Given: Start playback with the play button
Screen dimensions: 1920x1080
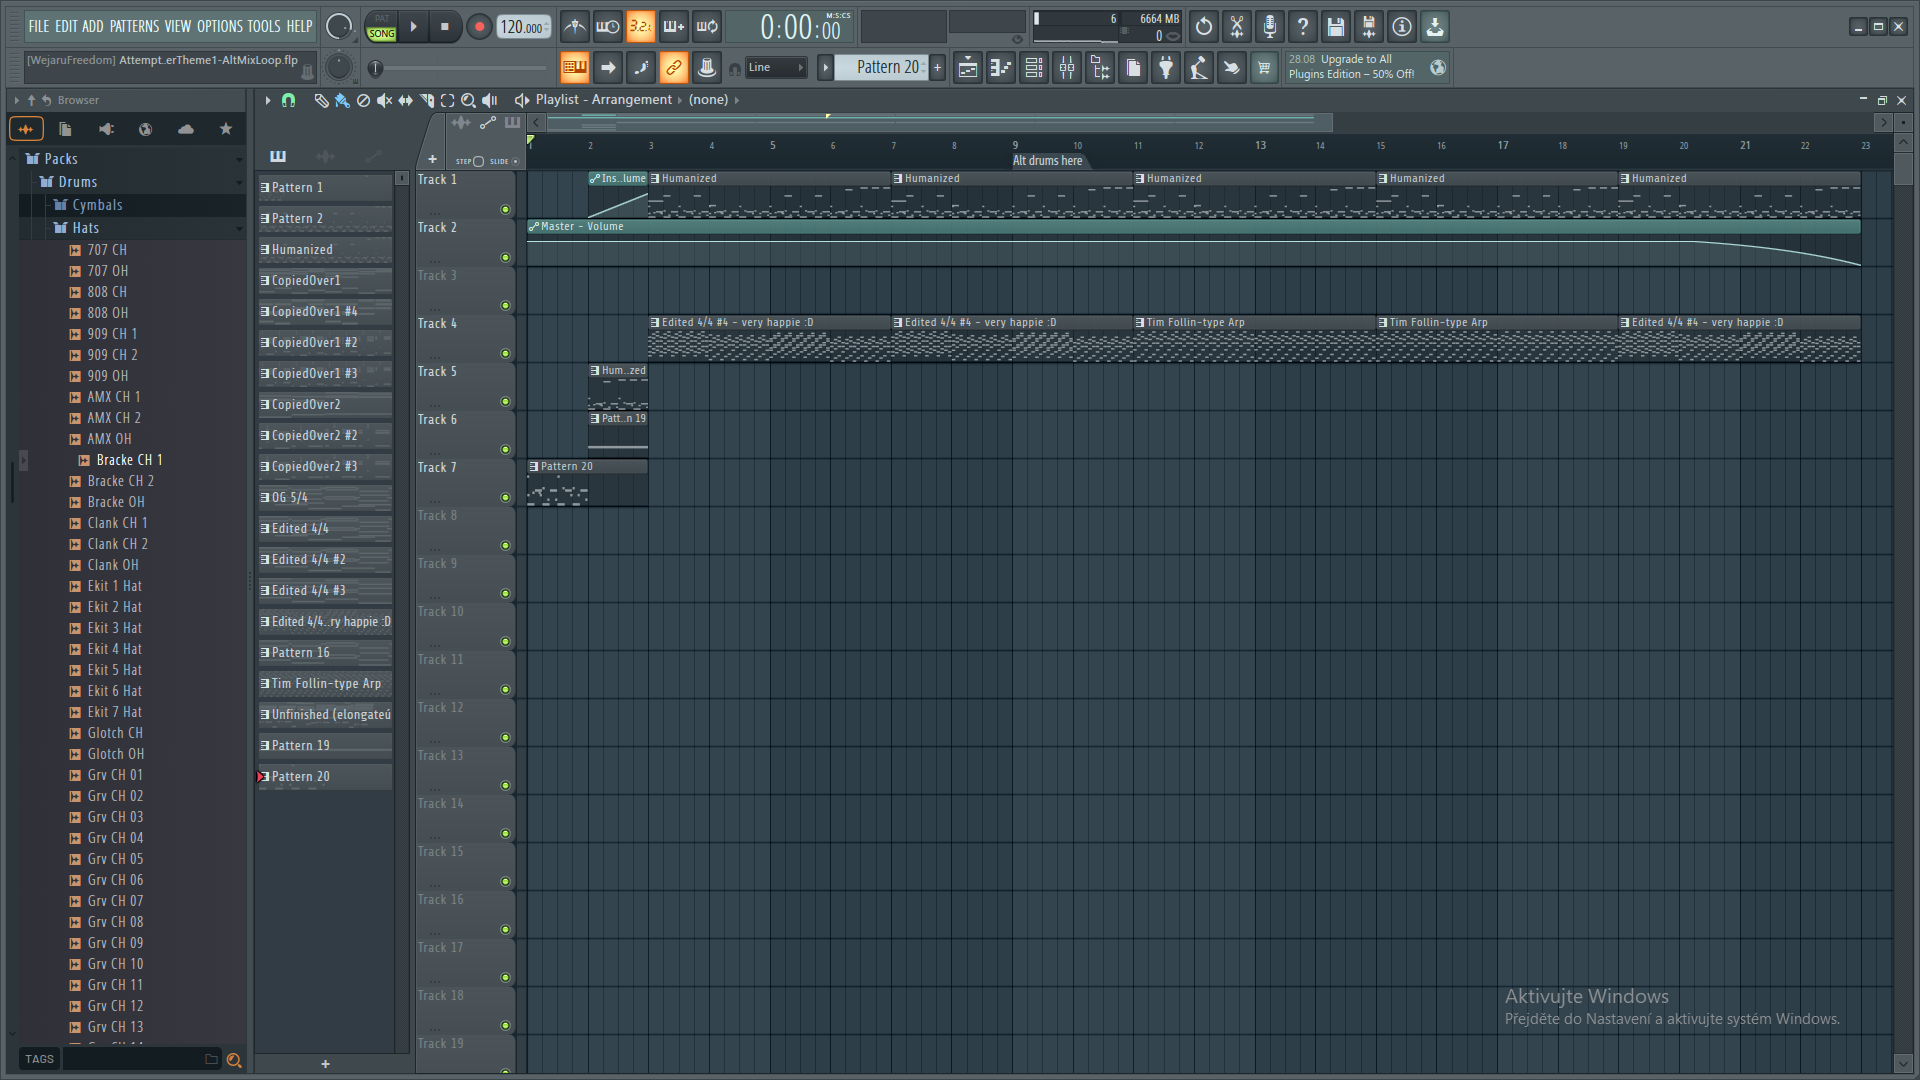Looking at the screenshot, I should point(413,27).
